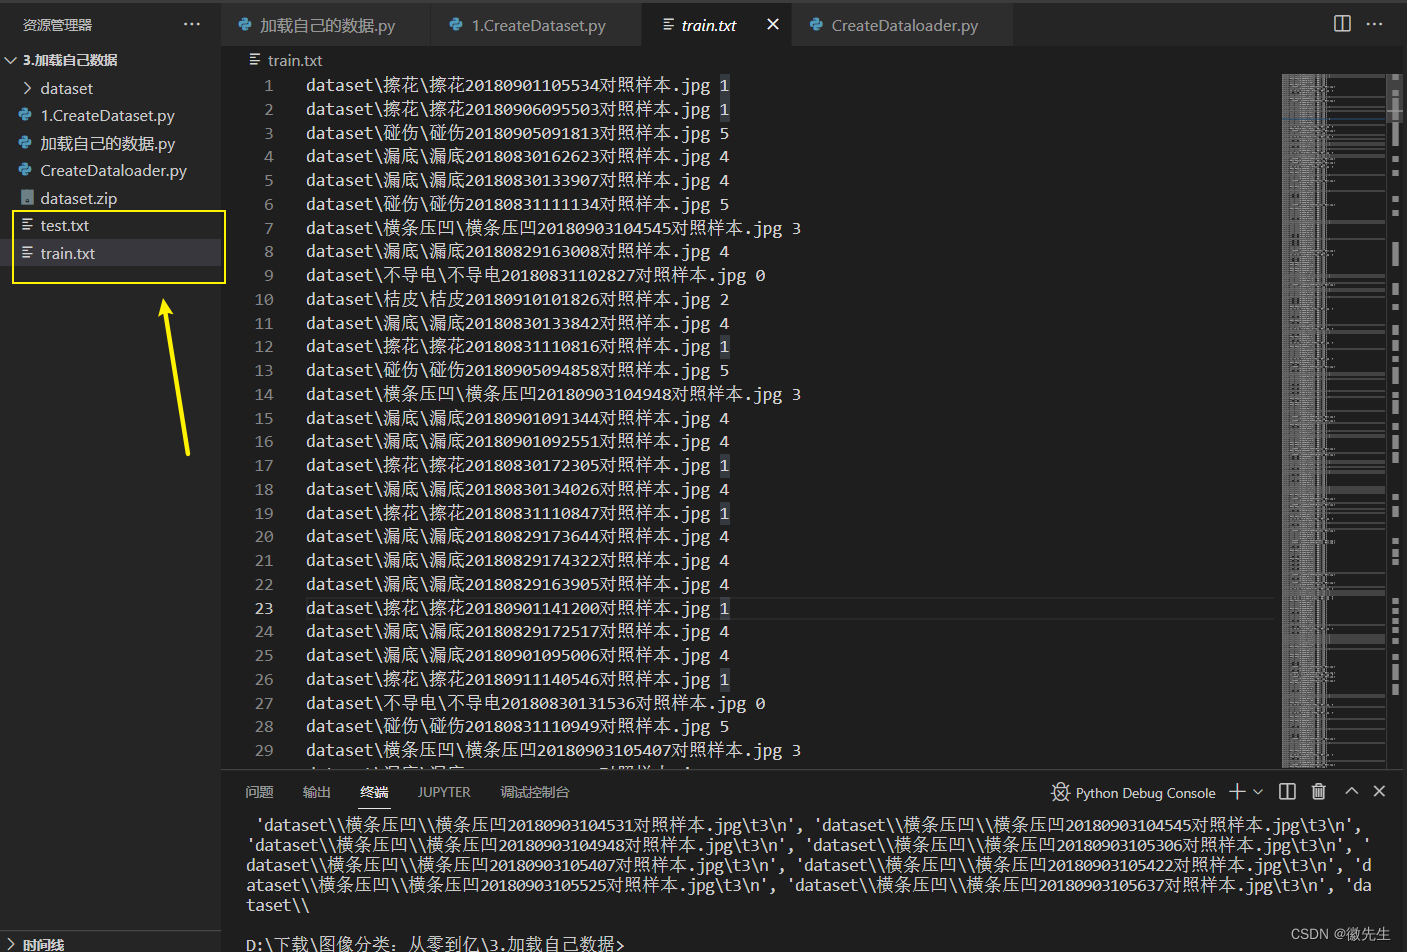Select the Python Debug Console terminal
This screenshot has width=1407, height=952.
pyautogui.click(x=1145, y=793)
